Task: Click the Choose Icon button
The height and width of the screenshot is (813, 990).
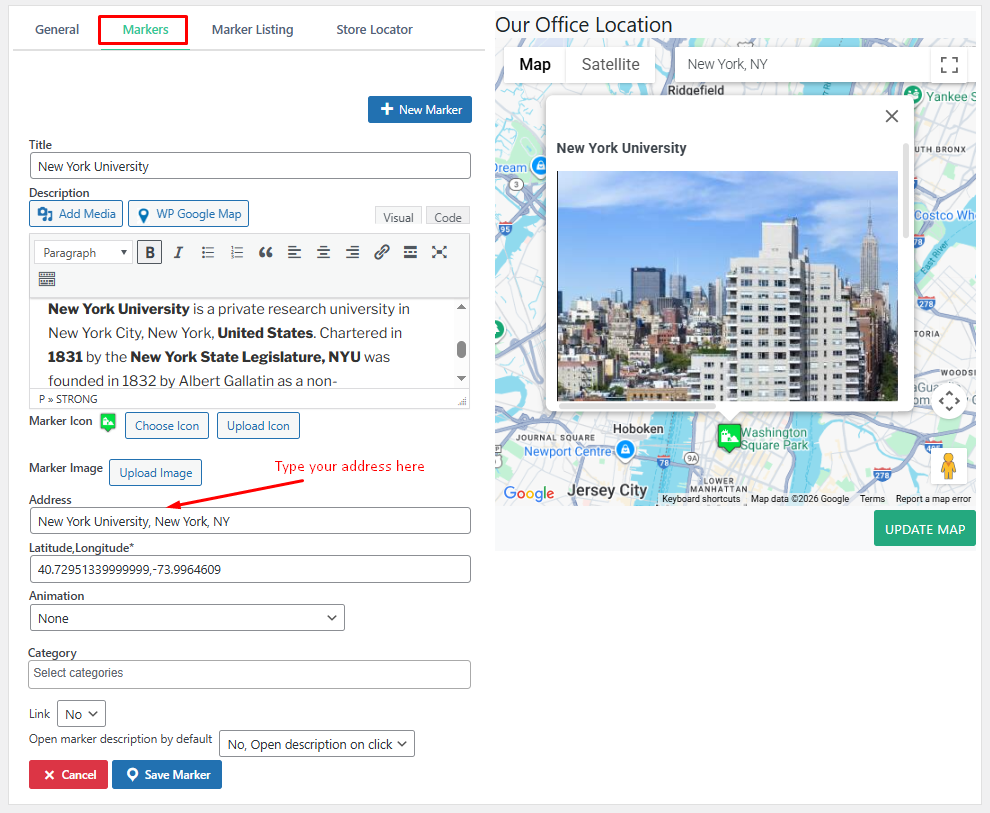Action: 167,426
